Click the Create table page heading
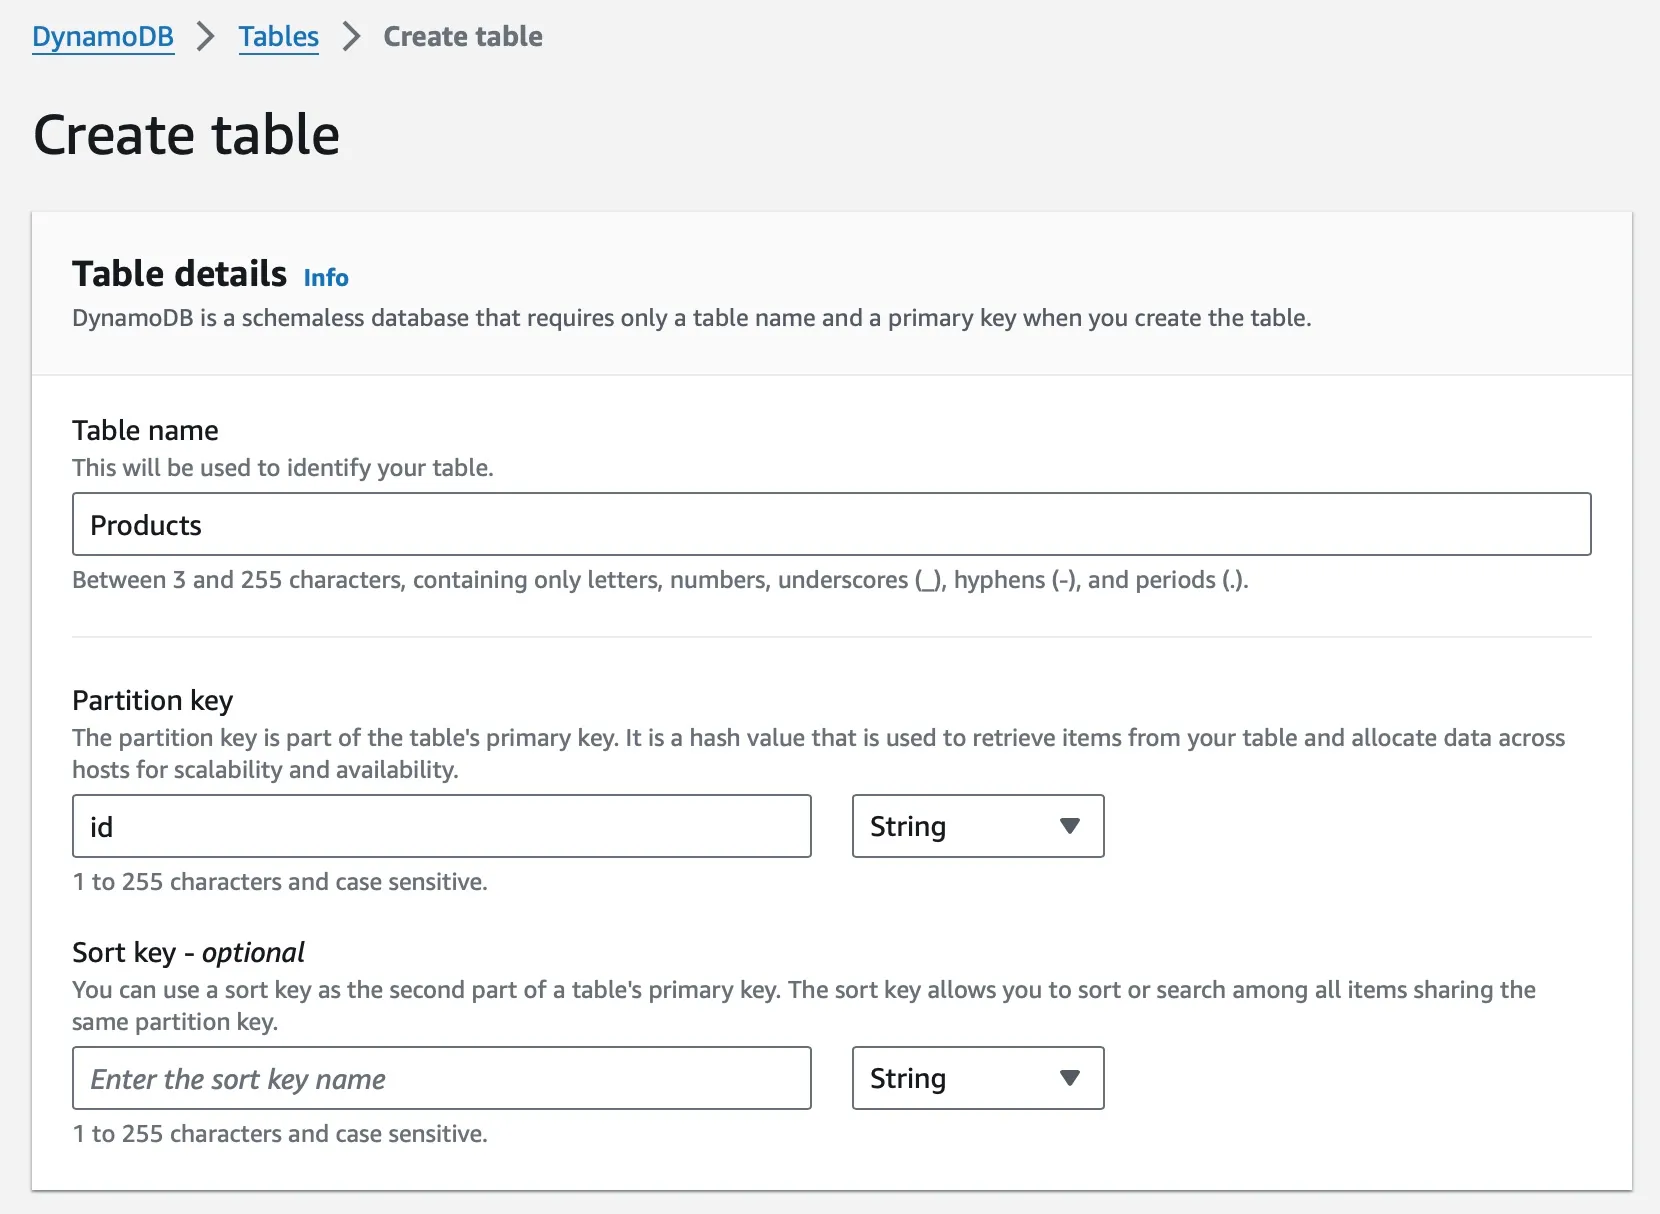The image size is (1660, 1214). [187, 135]
